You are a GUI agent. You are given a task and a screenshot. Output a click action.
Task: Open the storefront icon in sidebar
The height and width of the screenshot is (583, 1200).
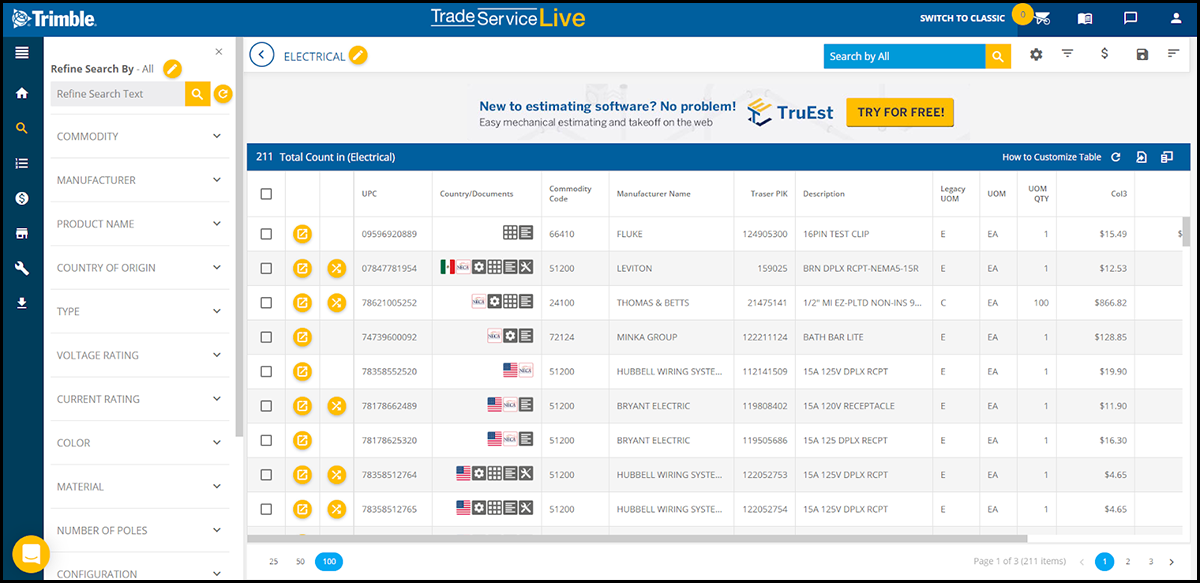tap(21, 233)
